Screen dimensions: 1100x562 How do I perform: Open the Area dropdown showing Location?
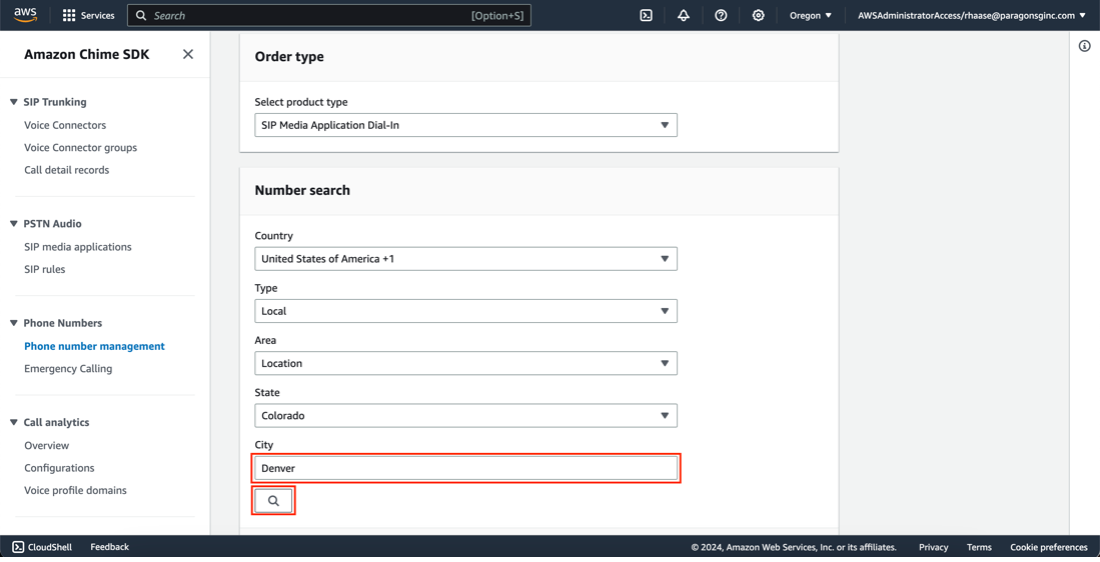(466, 363)
